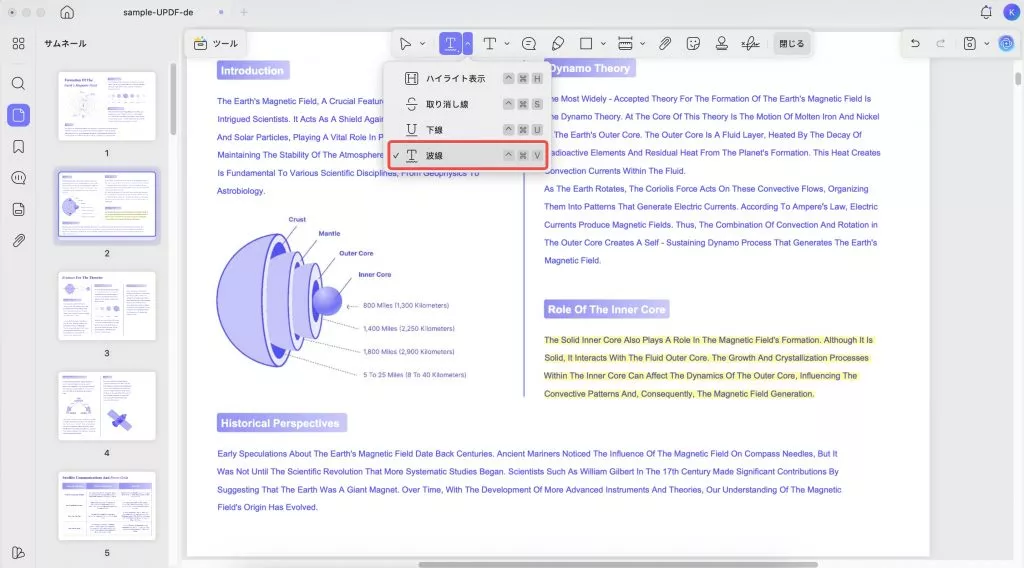Click the document vertical scrollbar thumb

tap(1017, 78)
